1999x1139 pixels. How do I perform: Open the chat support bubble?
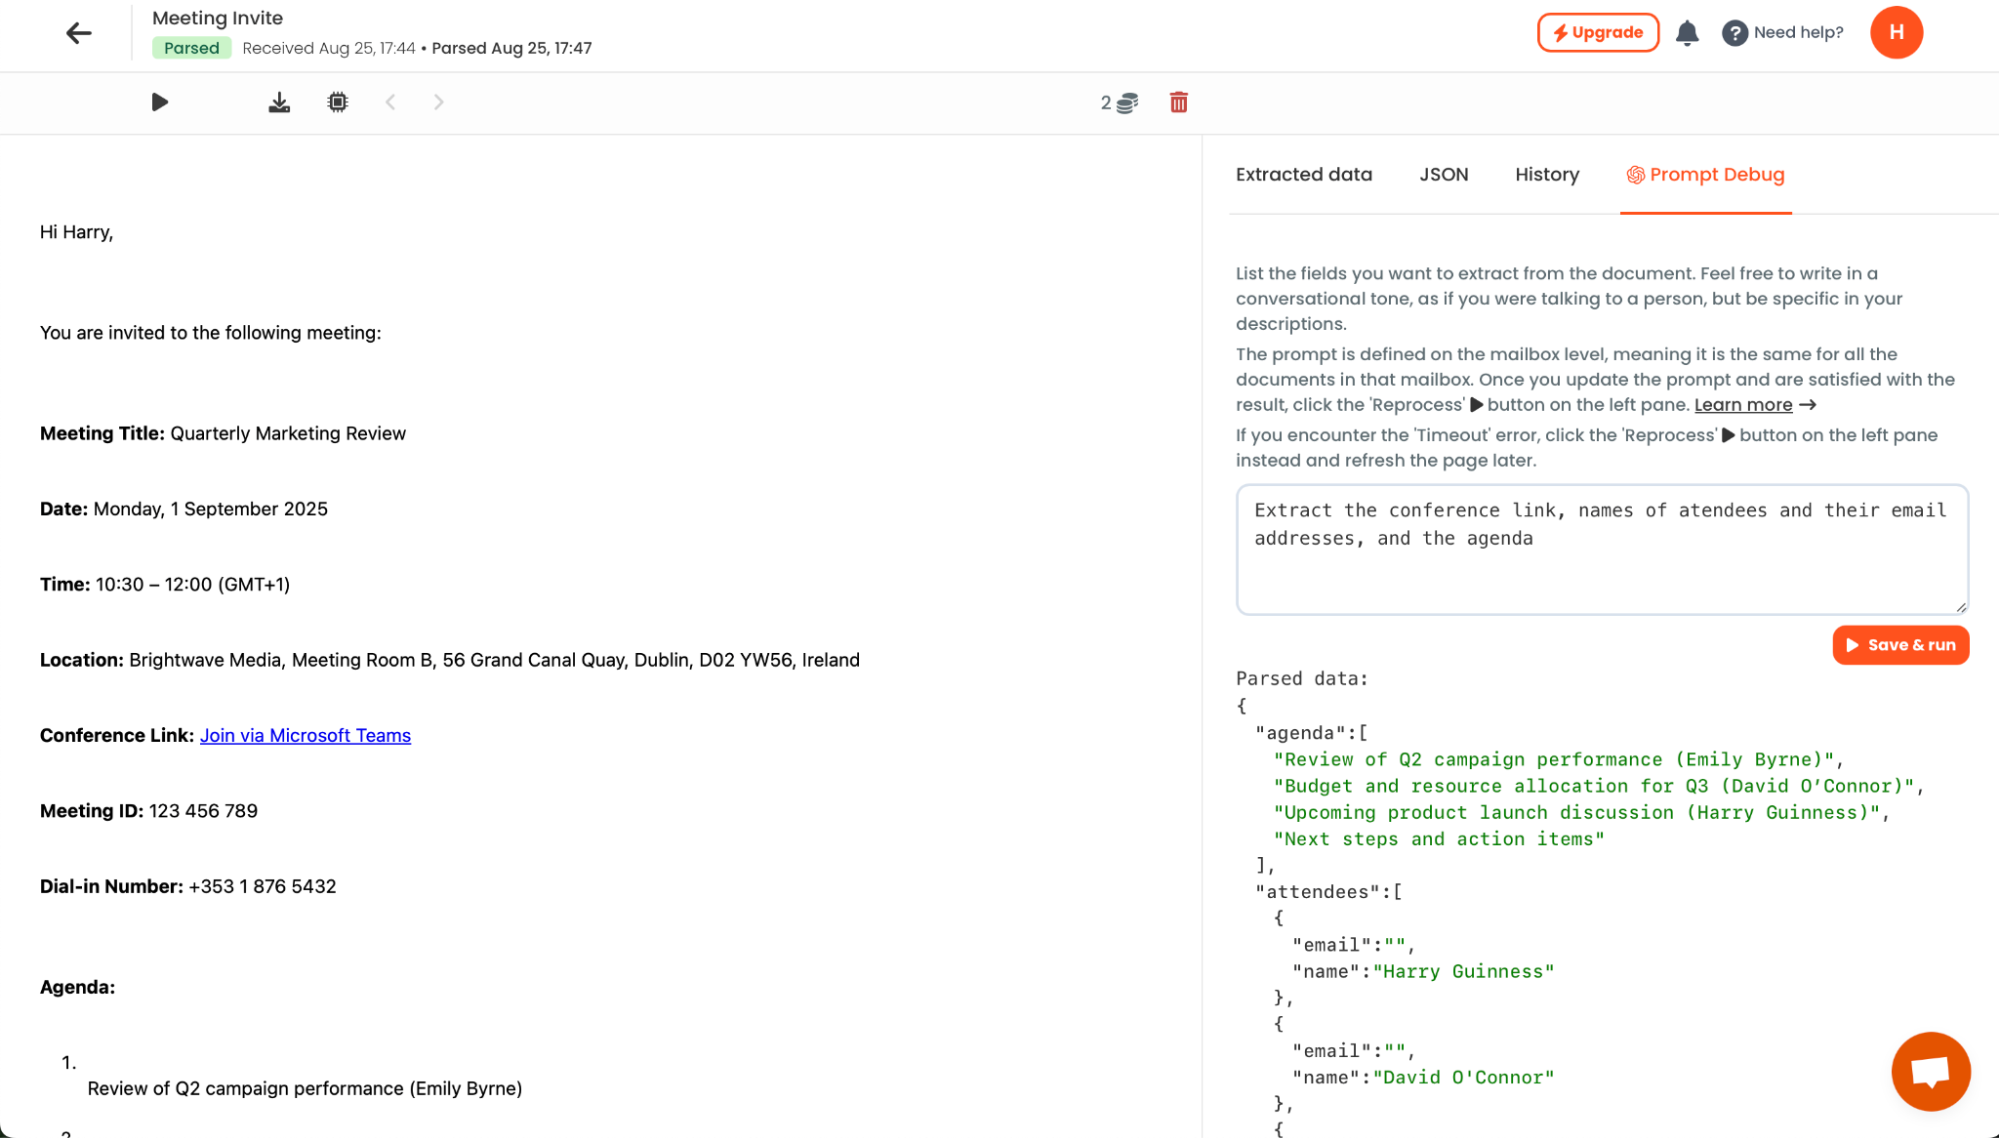[1930, 1071]
